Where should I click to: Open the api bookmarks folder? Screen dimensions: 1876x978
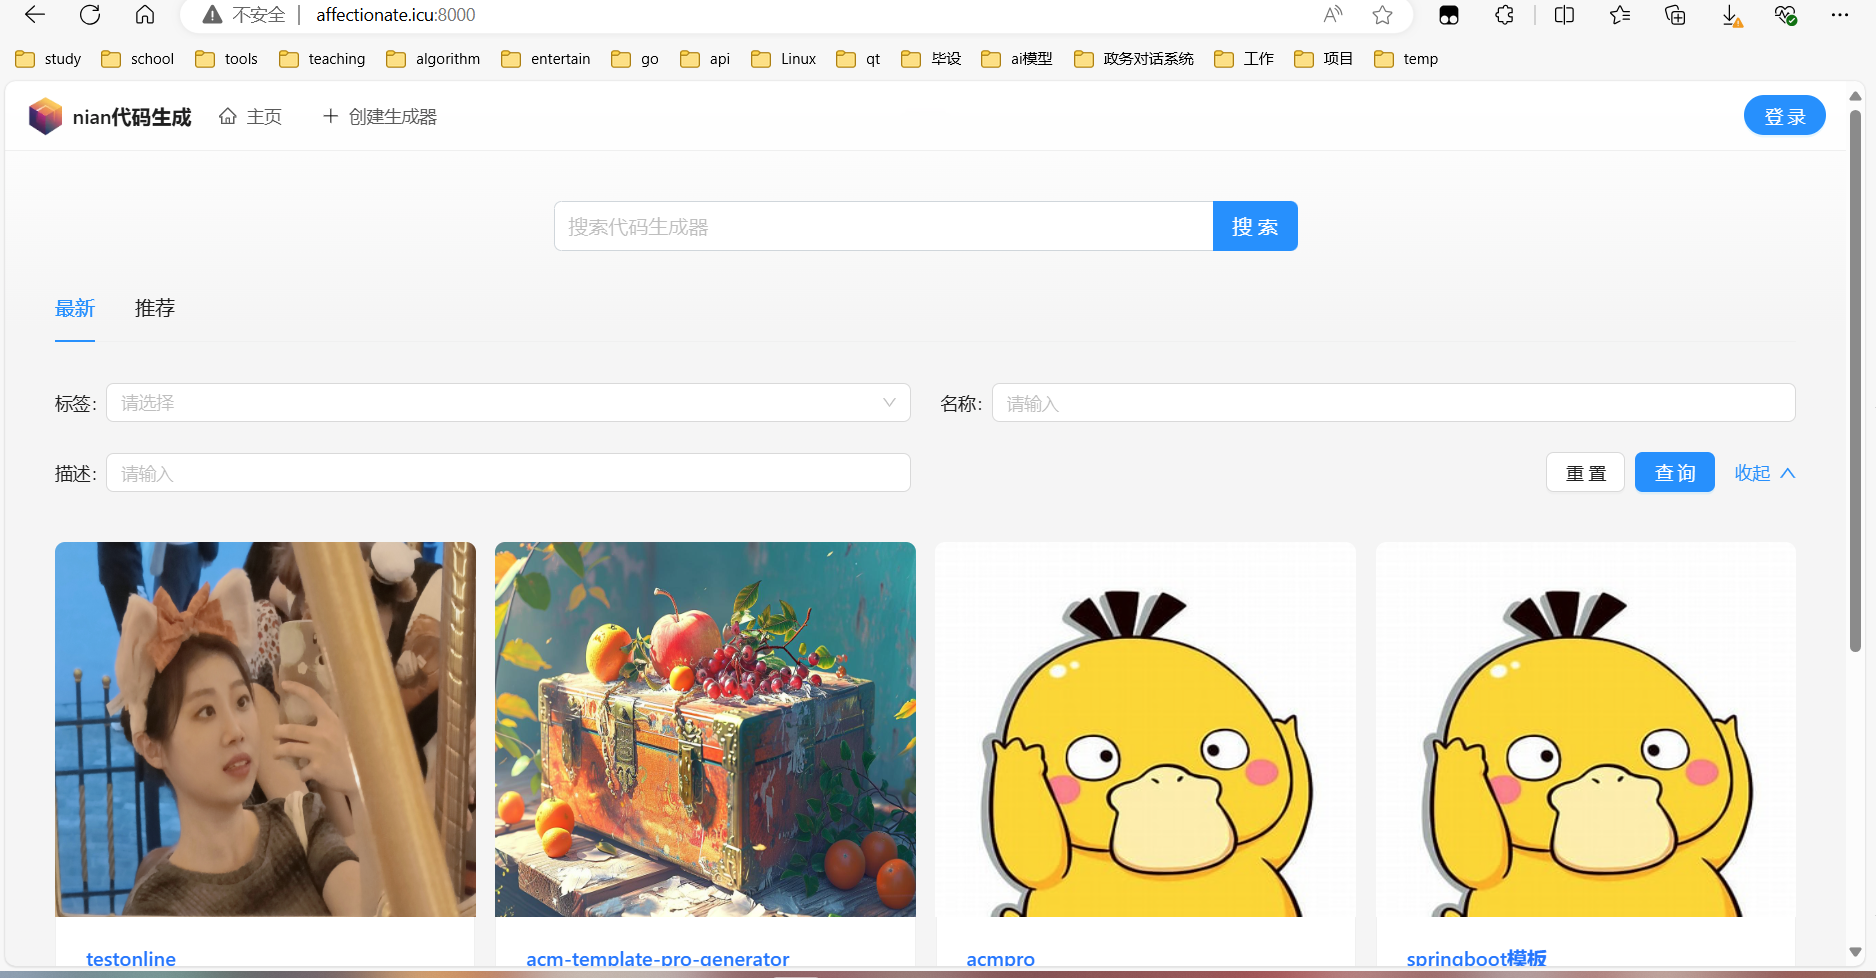[705, 59]
